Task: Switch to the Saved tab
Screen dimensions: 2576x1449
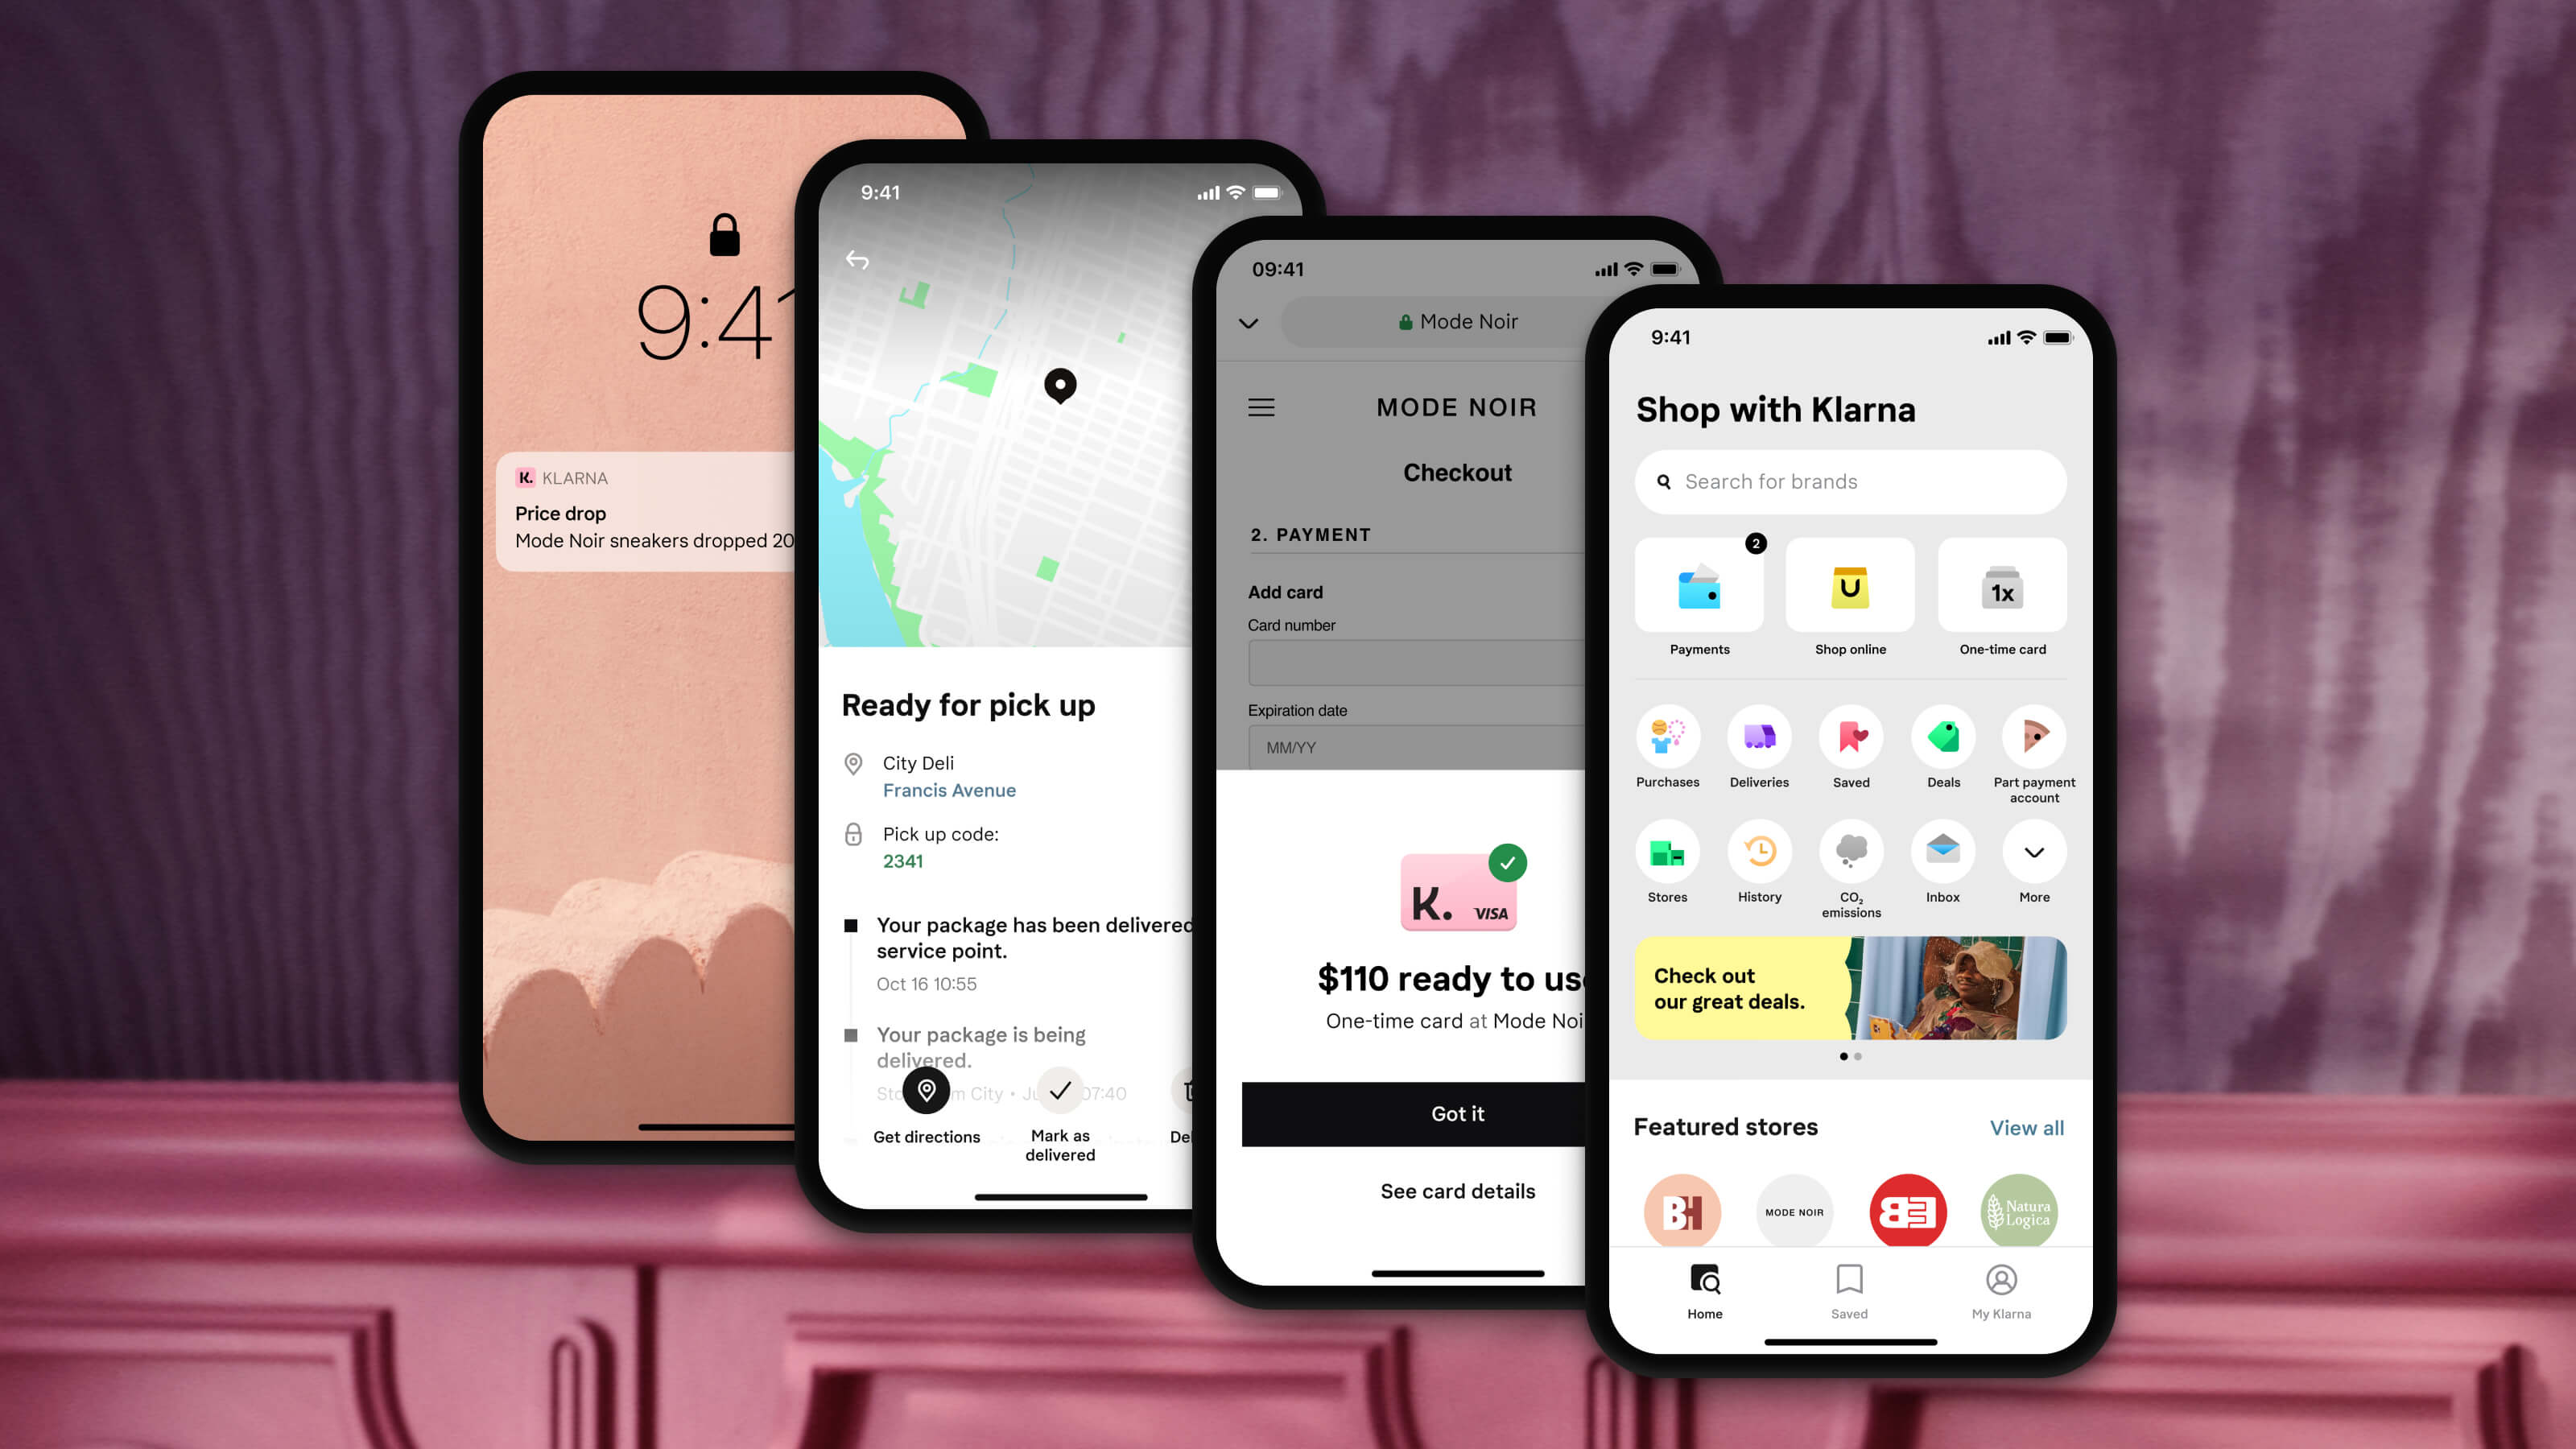Action: click(x=1847, y=1291)
